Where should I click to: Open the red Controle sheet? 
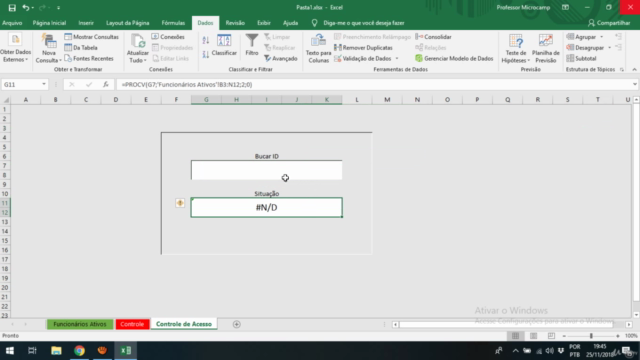[x=132, y=324]
